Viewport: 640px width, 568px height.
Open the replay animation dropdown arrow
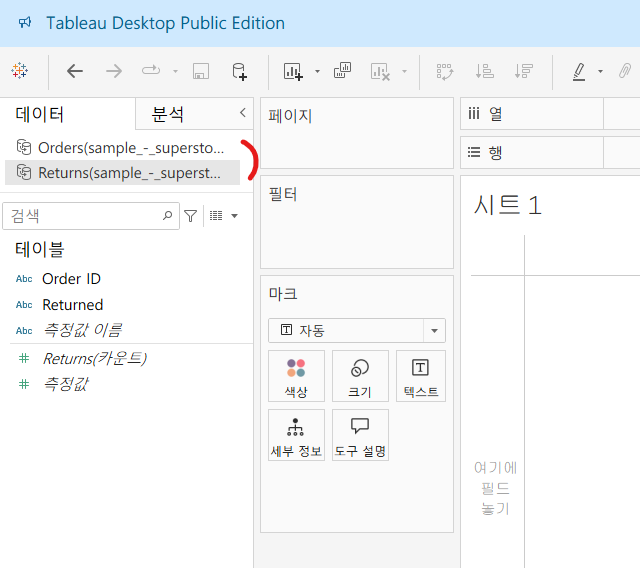coord(176,71)
